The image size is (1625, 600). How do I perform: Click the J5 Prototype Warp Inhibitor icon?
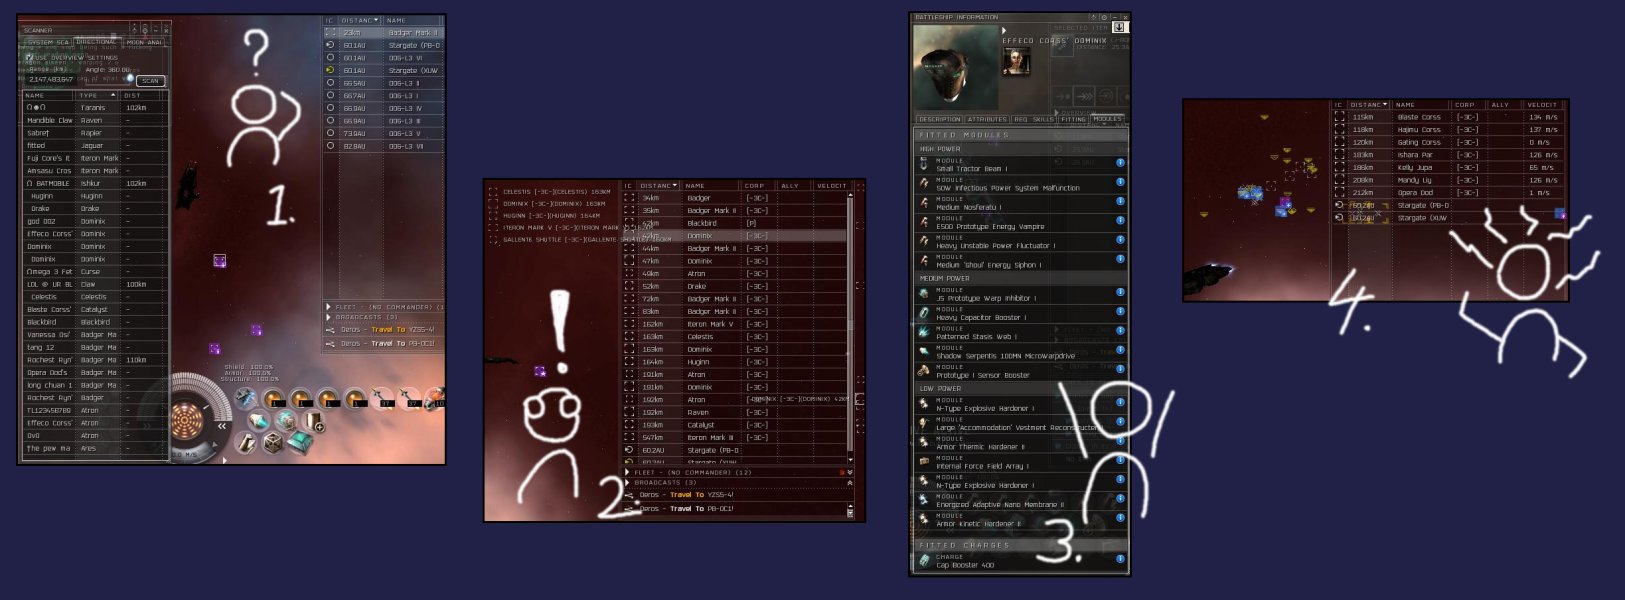click(x=924, y=293)
